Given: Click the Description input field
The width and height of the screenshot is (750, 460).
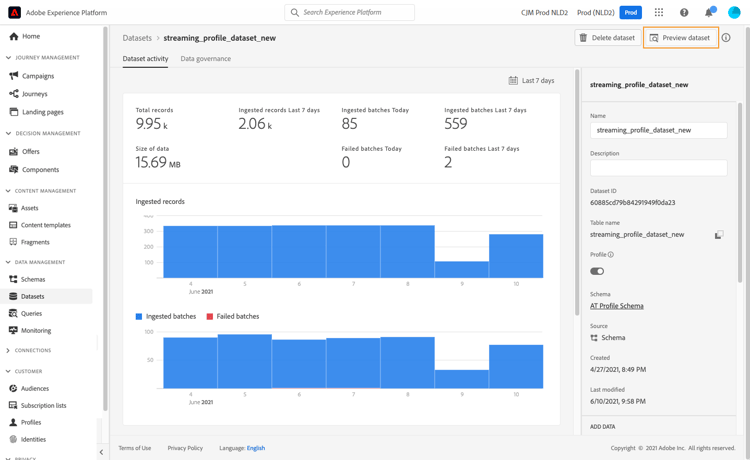Looking at the screenshot, I should [x=659, y=168].
